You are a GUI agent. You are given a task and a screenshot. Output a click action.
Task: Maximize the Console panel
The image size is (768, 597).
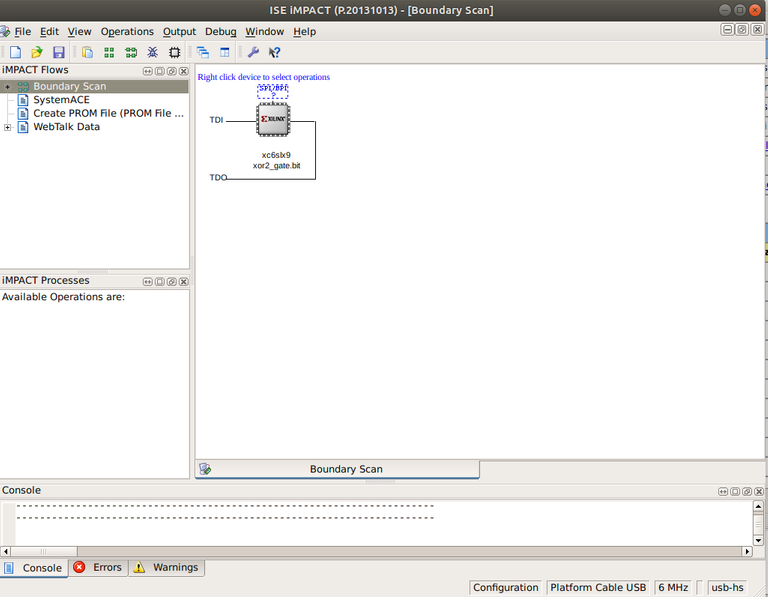pyautogui.click(x=735, y=491)
